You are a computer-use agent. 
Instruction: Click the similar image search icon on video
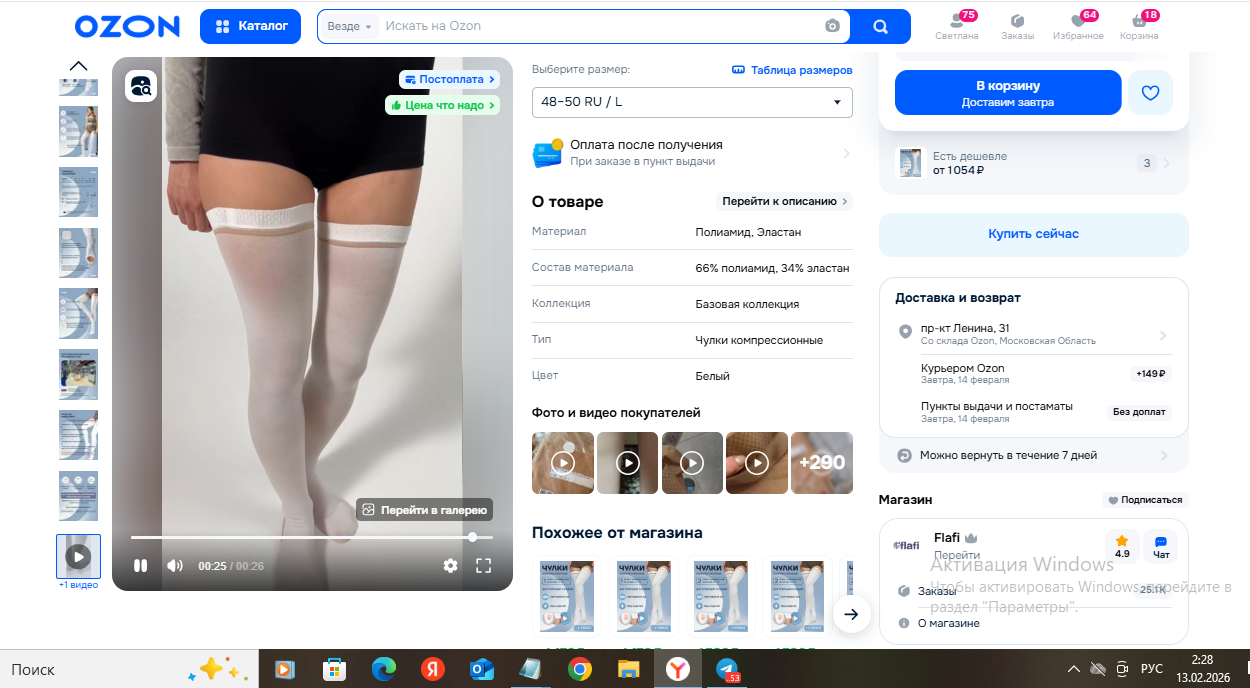point(141,87)
